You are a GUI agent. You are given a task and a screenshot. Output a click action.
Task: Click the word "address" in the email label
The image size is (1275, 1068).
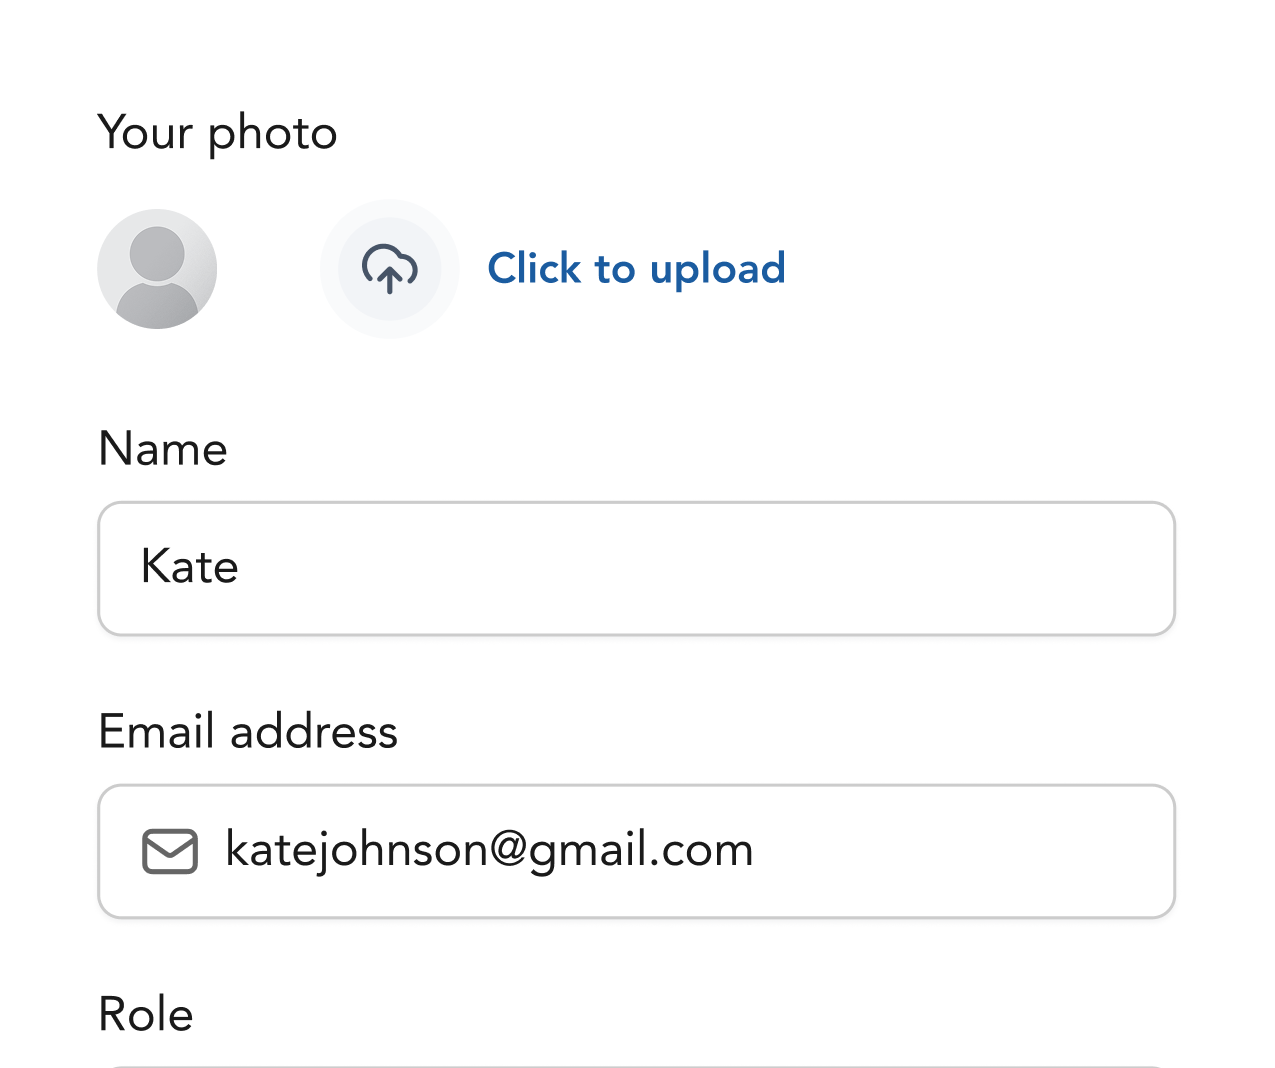point(313,731)
